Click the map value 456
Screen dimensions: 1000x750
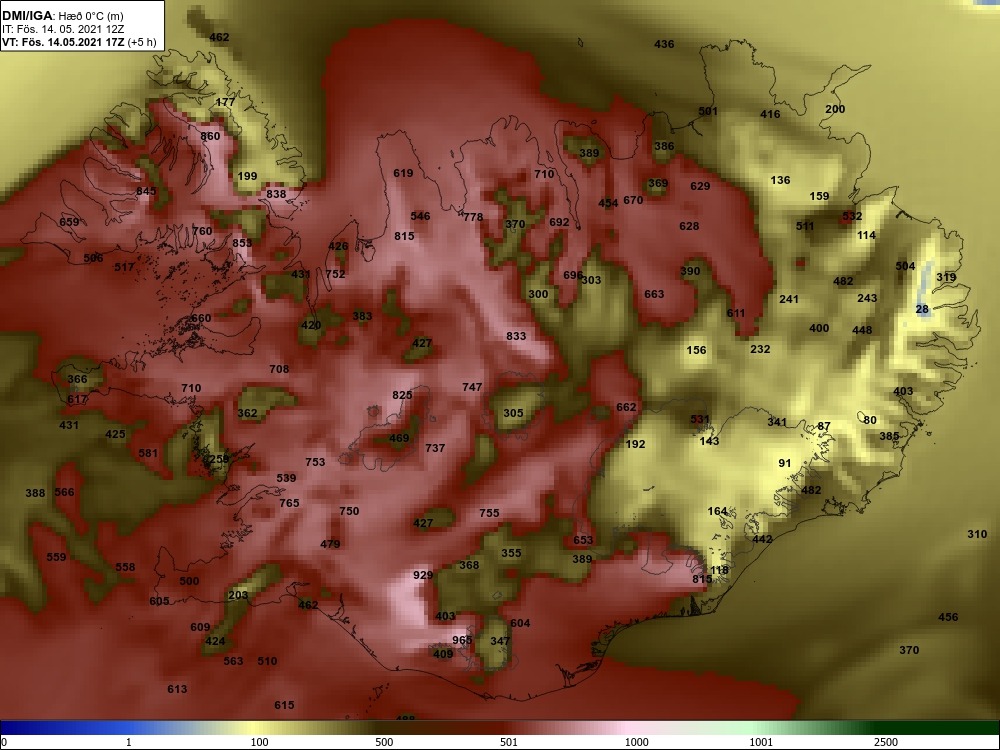tap(948, 617)
